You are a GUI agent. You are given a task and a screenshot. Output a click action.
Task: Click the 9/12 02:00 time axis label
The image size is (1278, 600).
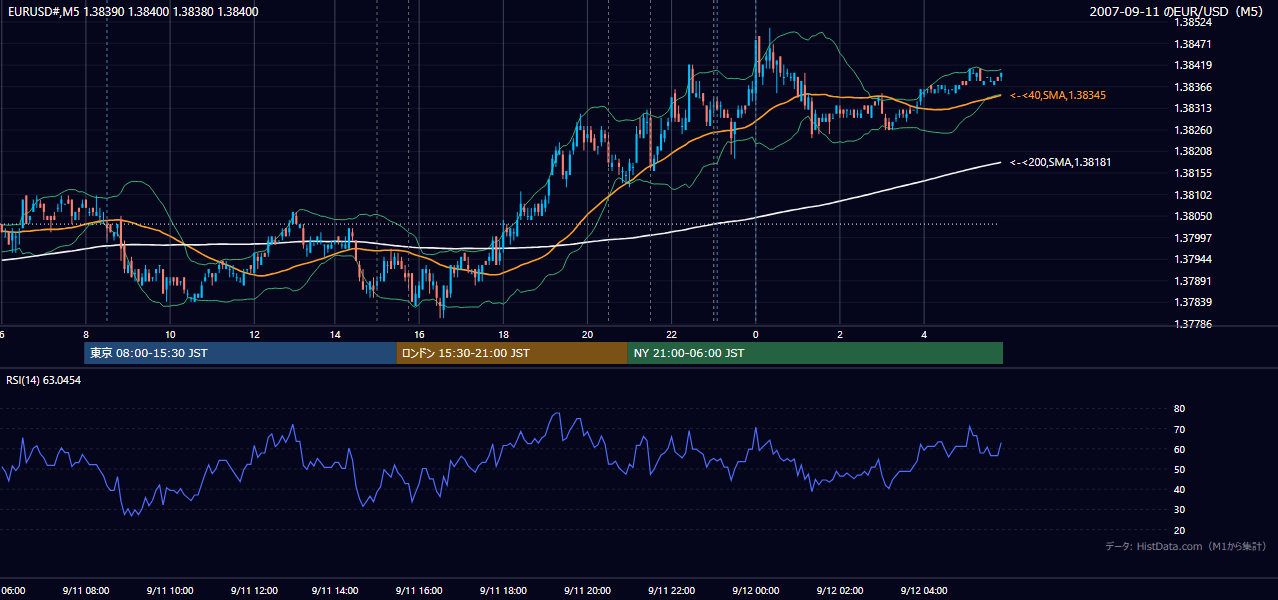839,590
